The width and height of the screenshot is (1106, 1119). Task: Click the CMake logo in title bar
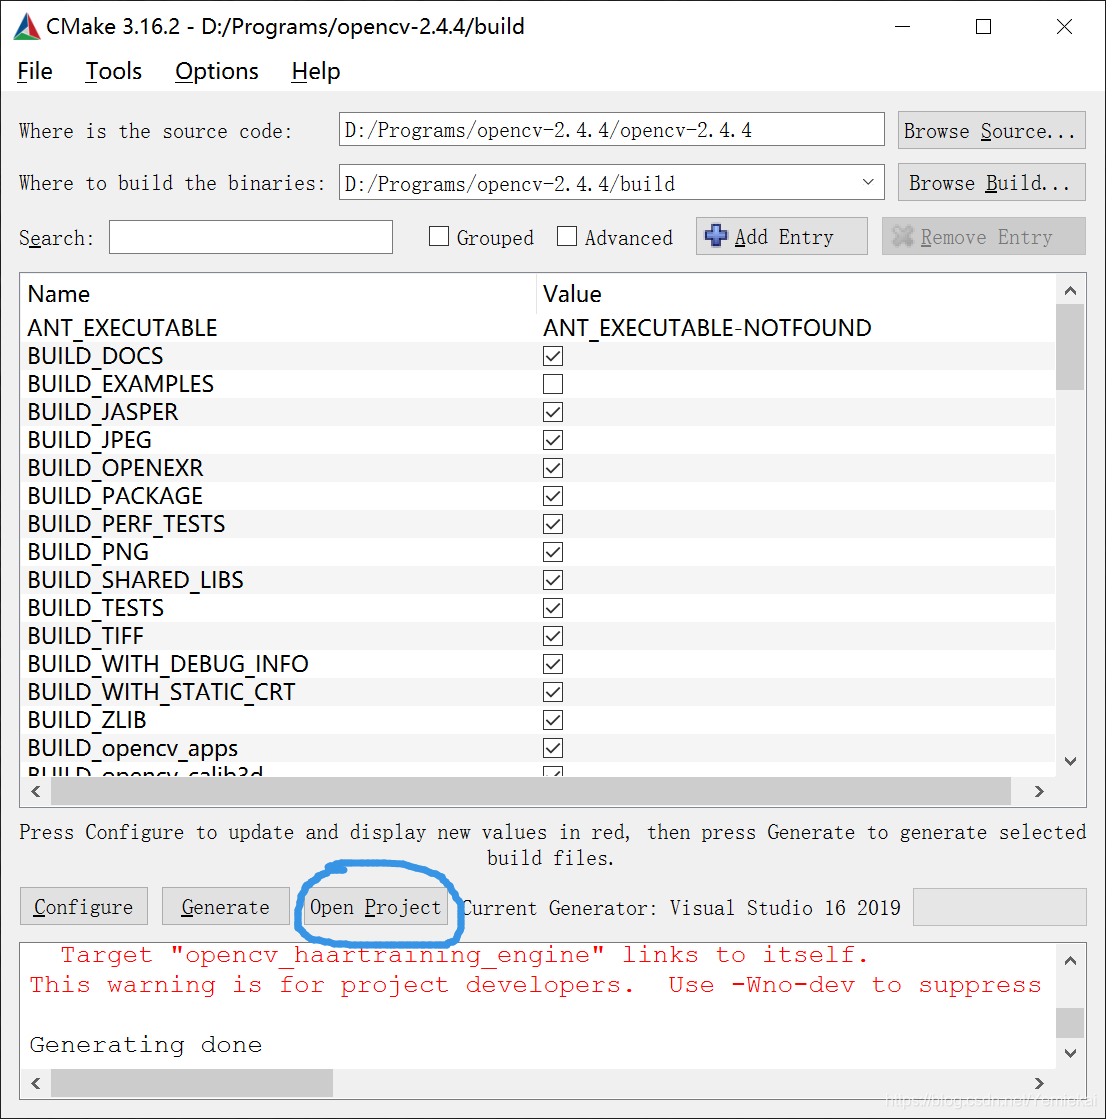point(27,26)
